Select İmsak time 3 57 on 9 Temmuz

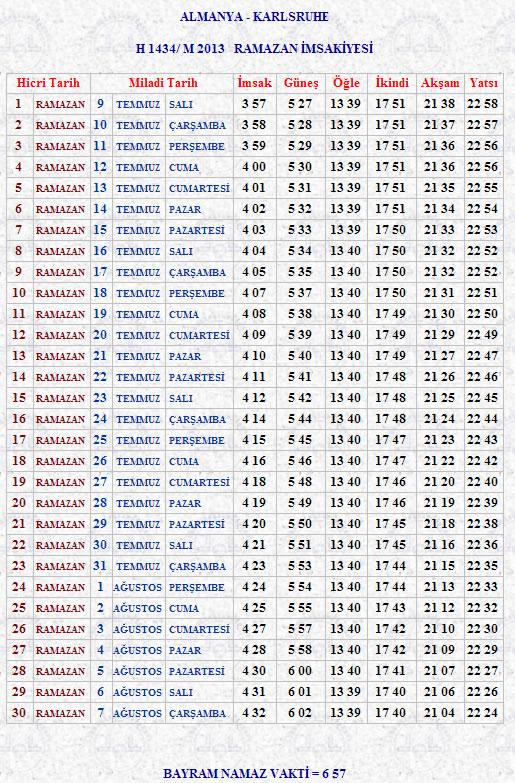click(255, 104)
